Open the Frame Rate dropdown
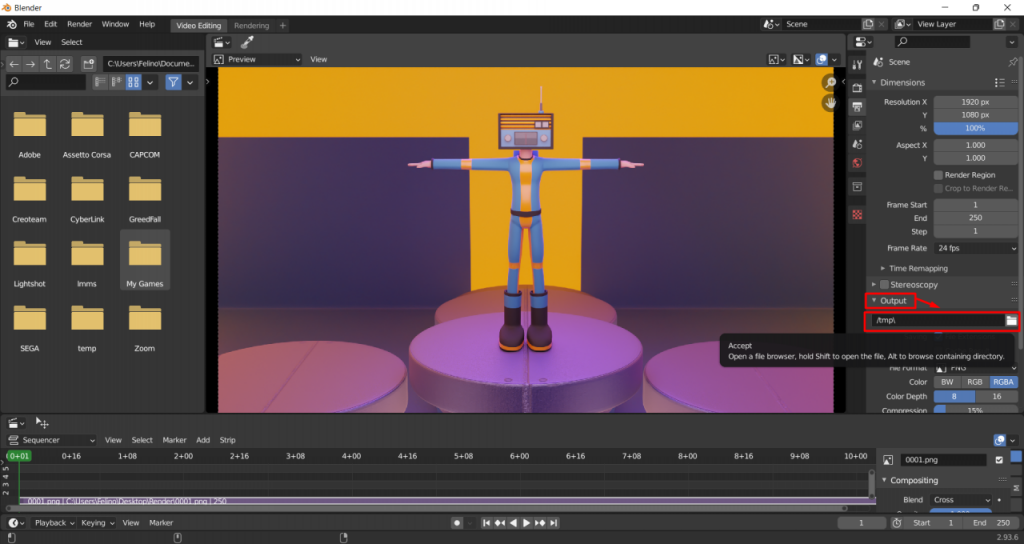This screenshot has height=544, width=1024. coord(976,247)
